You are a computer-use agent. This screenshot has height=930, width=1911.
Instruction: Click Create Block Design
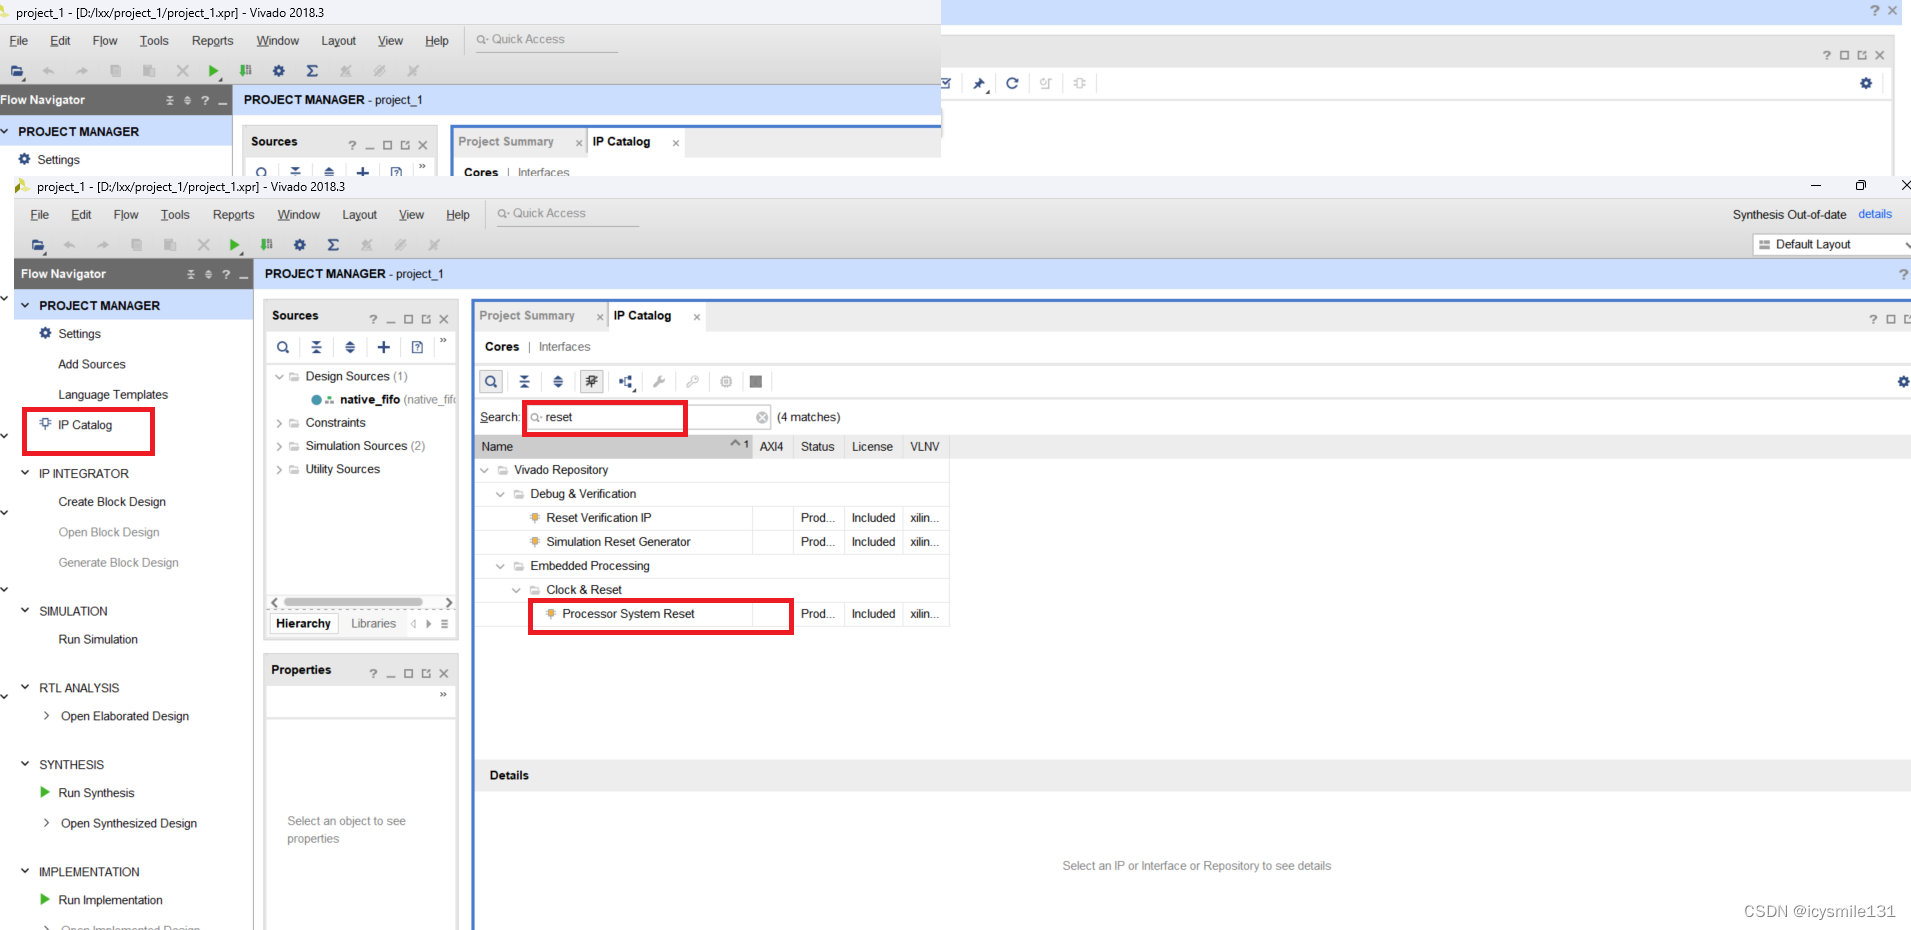point(112,502)
